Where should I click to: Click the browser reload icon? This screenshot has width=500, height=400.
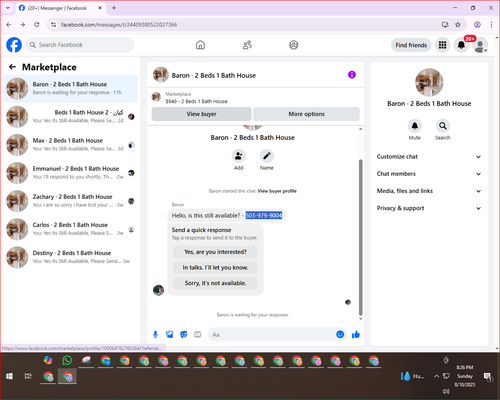pyautogui.click(x=37, y=25)
